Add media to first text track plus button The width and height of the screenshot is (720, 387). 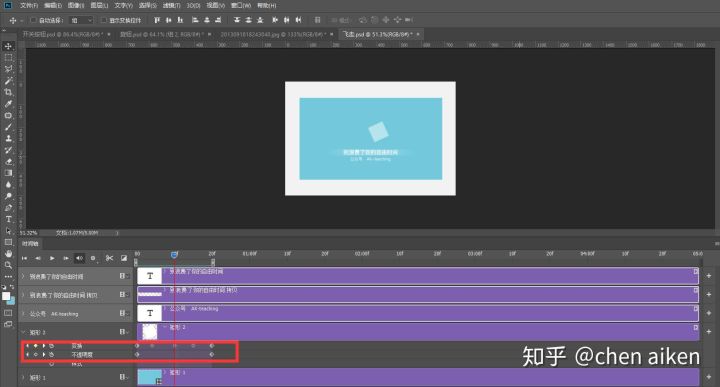(709, 276)
